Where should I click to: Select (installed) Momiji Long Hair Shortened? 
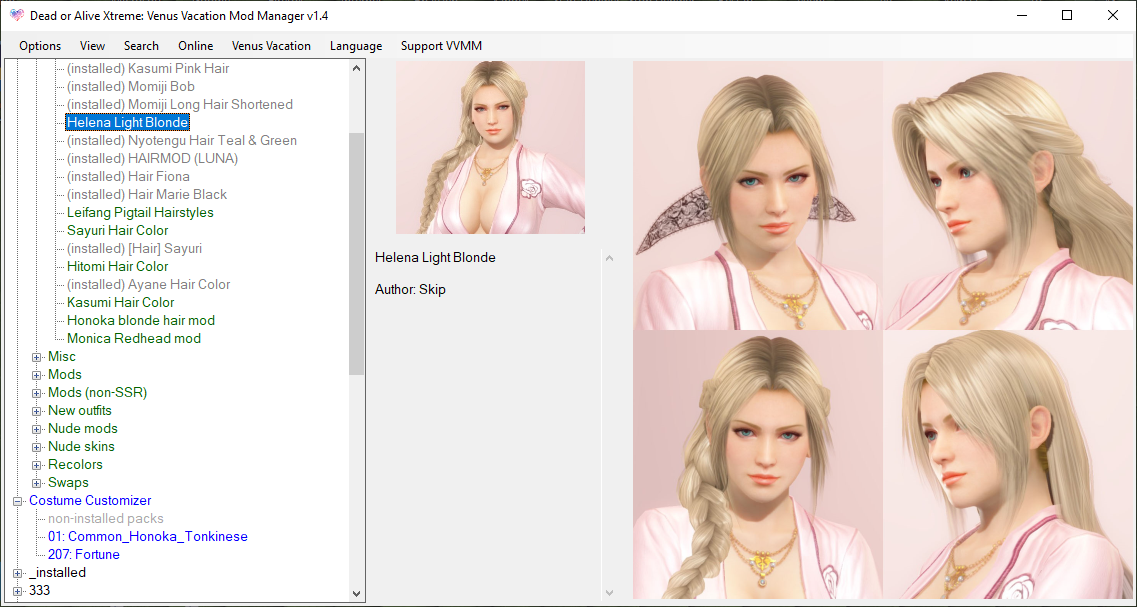point(180,104)
